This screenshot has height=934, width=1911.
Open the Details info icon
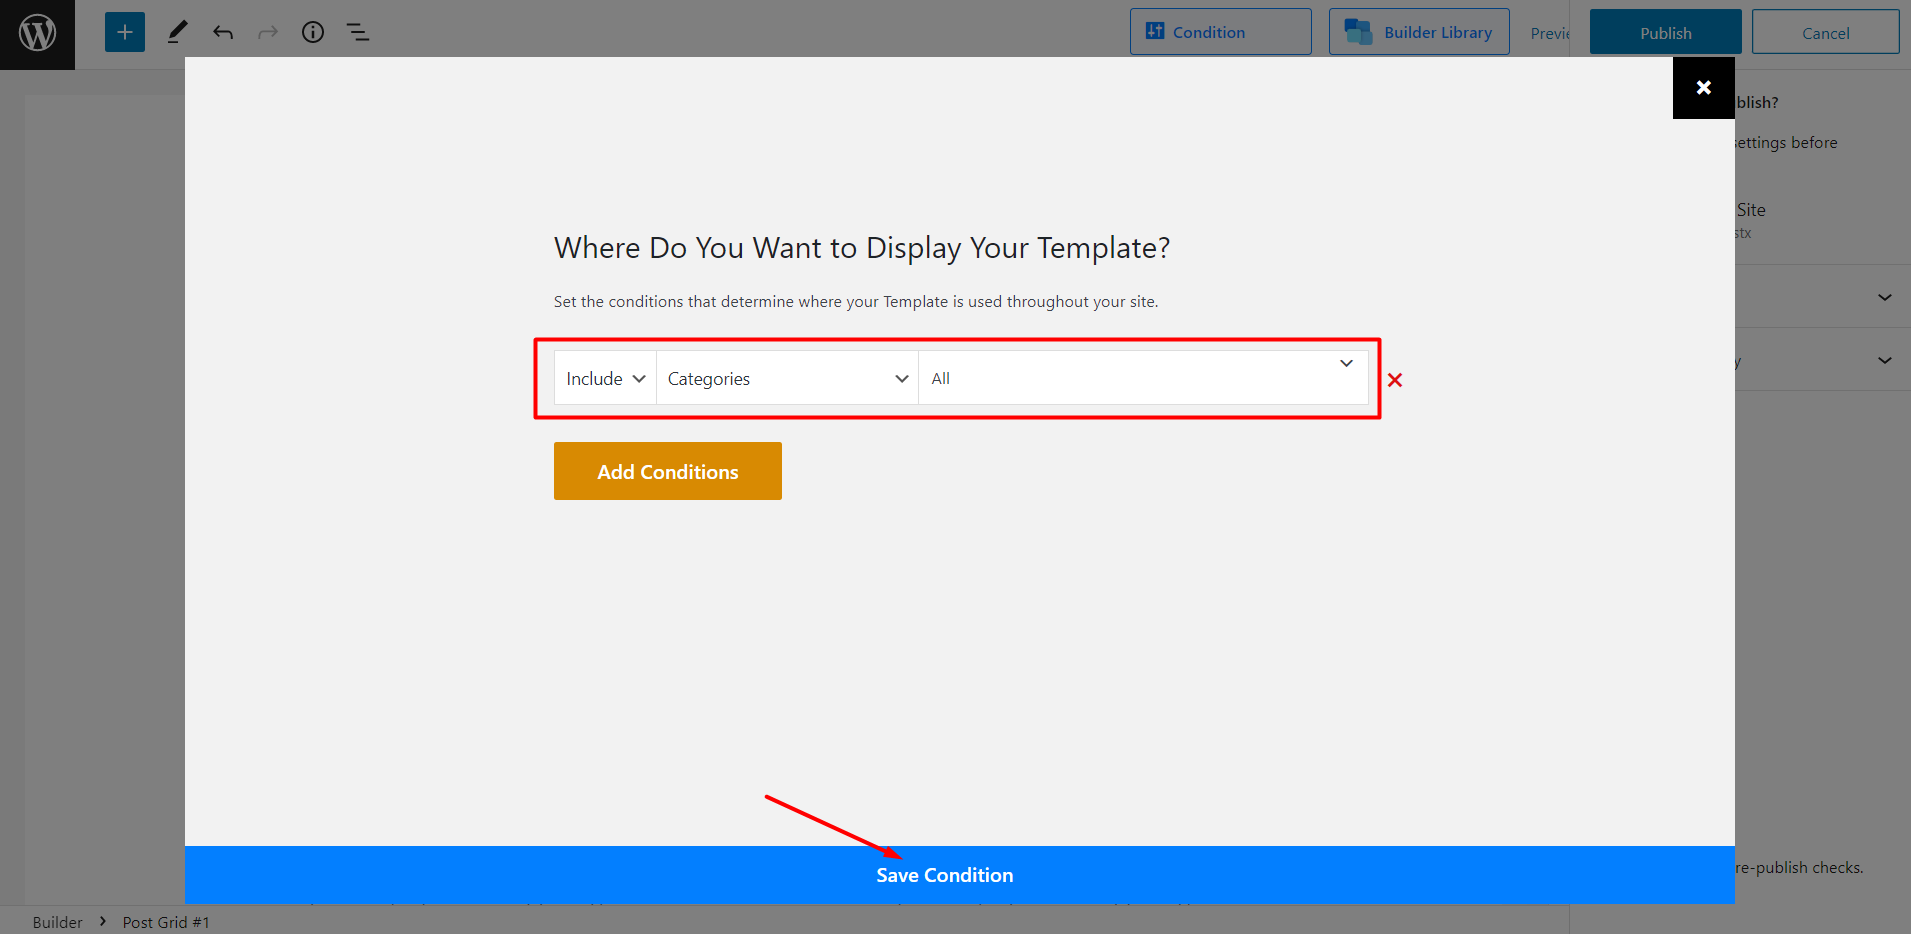tap(312, 31)
